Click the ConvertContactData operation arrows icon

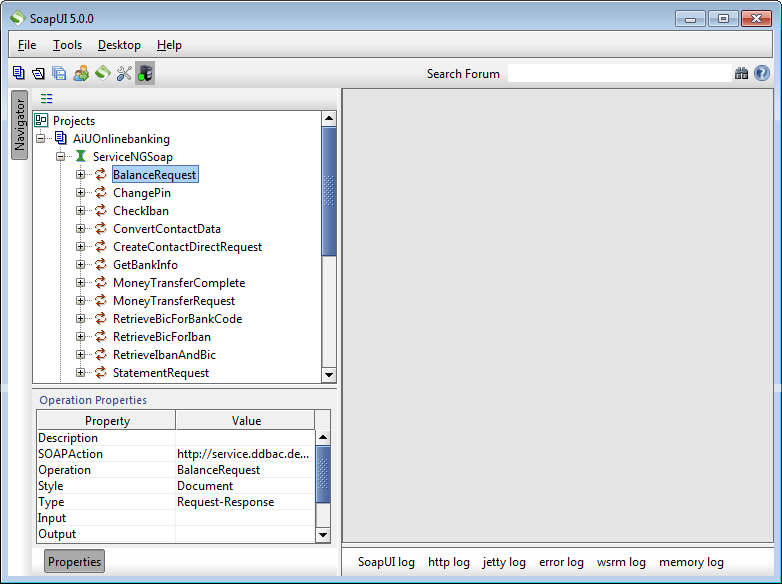coord(101,228)
